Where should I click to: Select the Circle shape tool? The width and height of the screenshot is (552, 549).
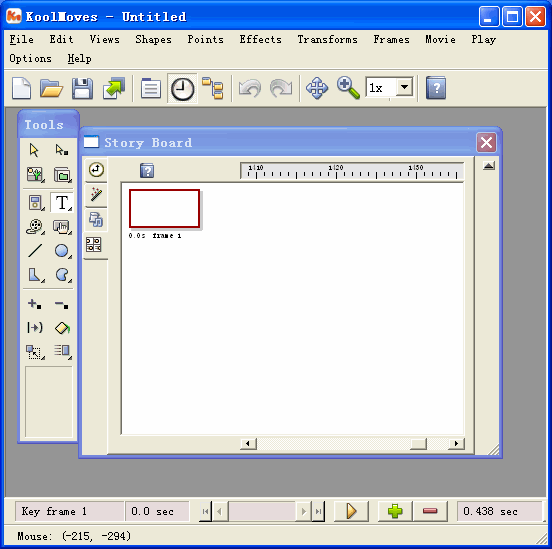62,251
